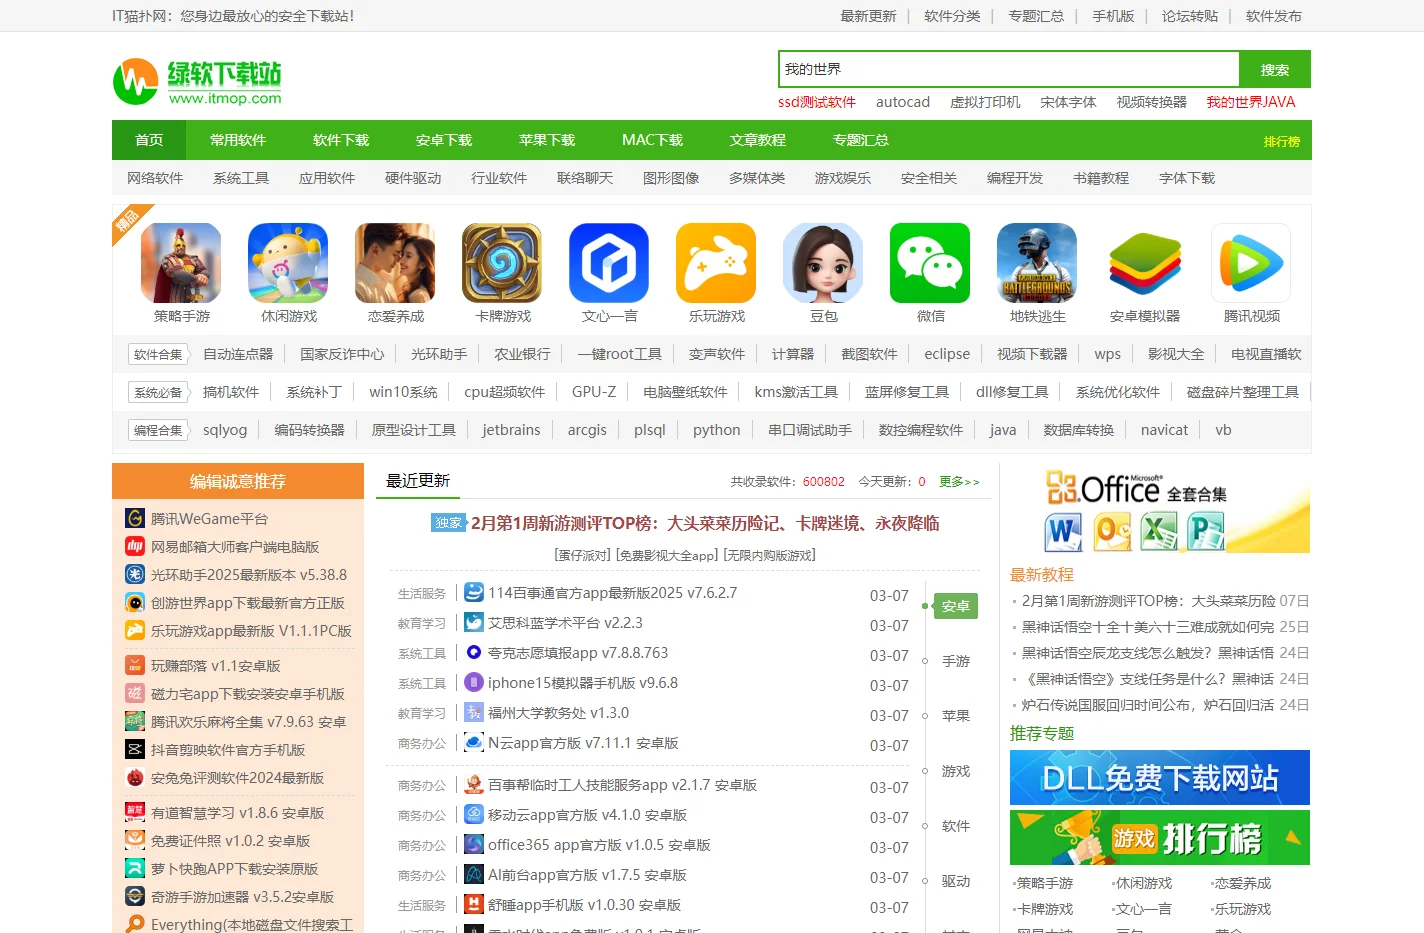Click the 网易邮箱大师 icon in recommendations
This screenshot has width=1424, height=933.
point(135,546)
